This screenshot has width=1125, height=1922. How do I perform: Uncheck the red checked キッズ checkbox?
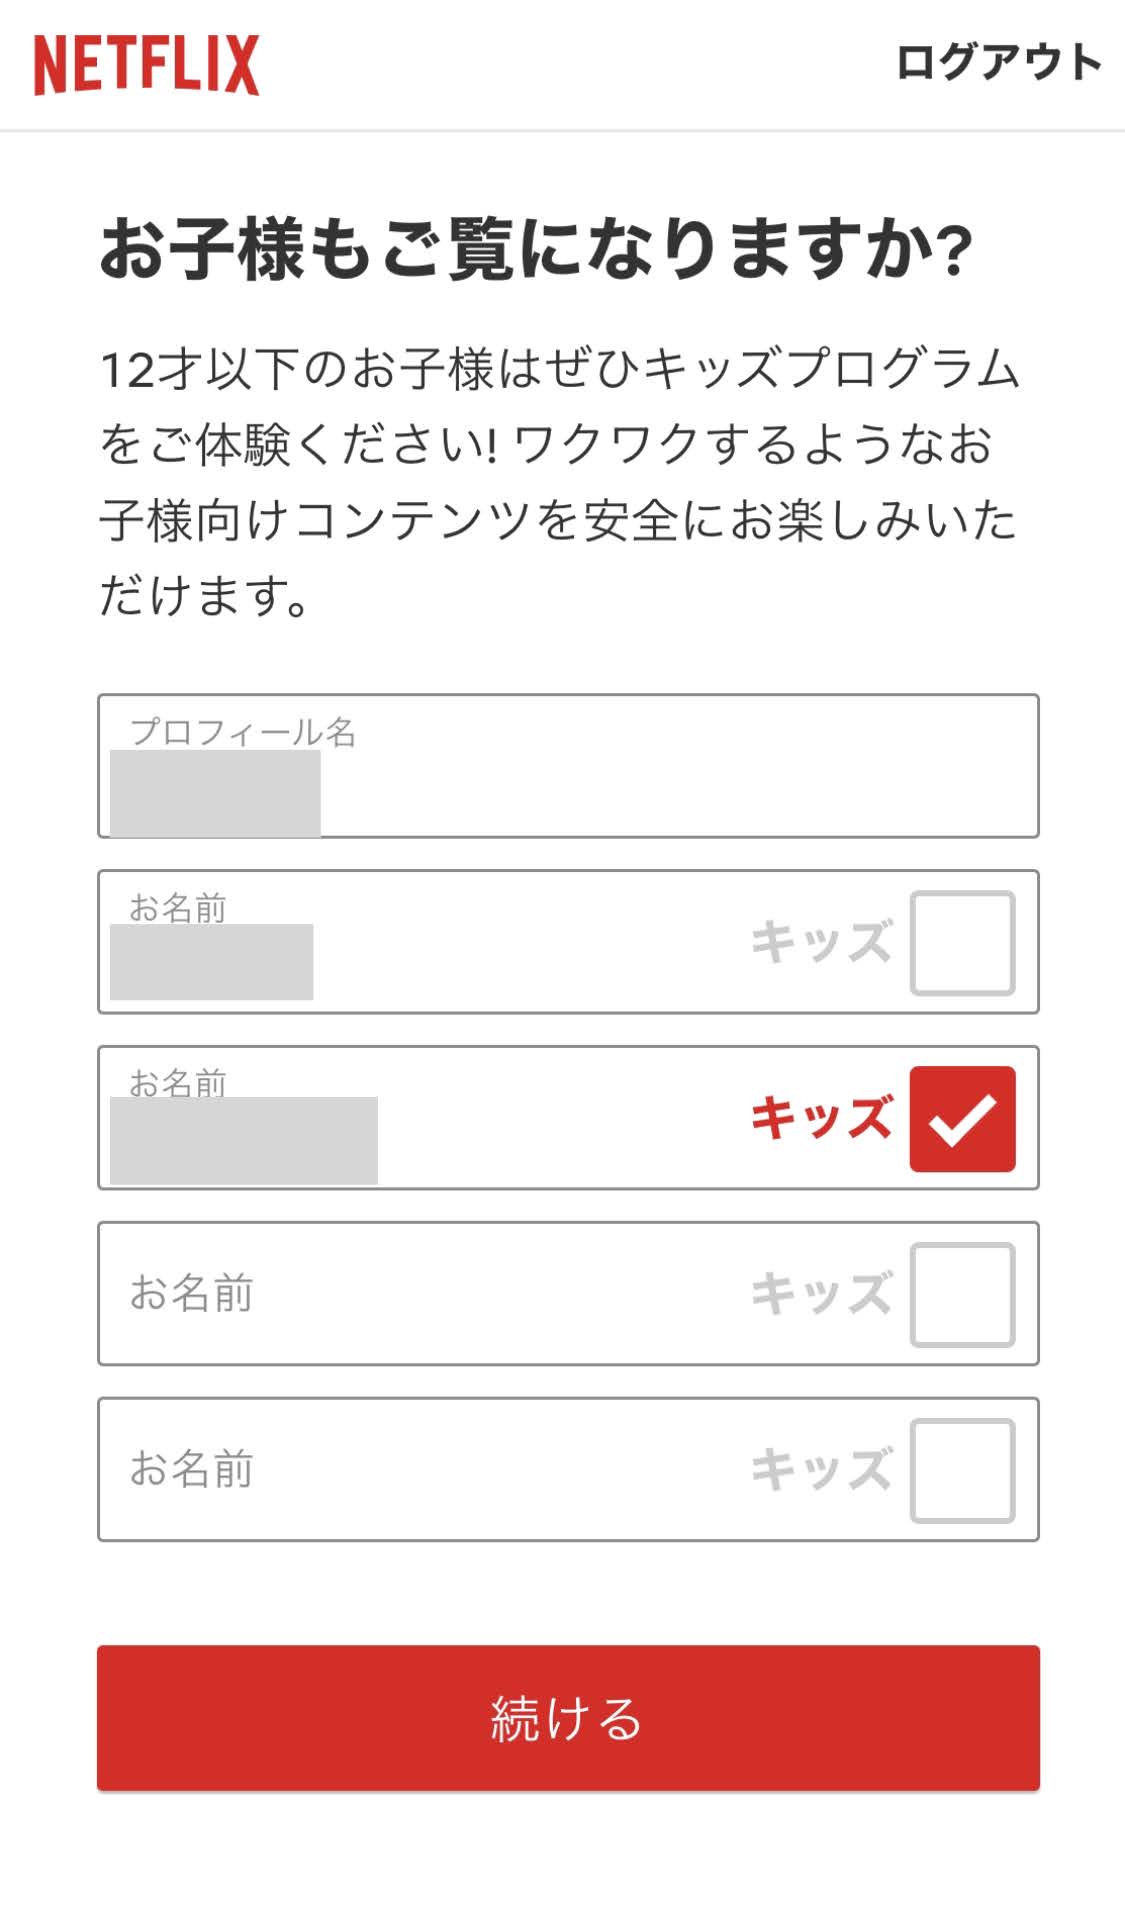(x=962, y=1119)
